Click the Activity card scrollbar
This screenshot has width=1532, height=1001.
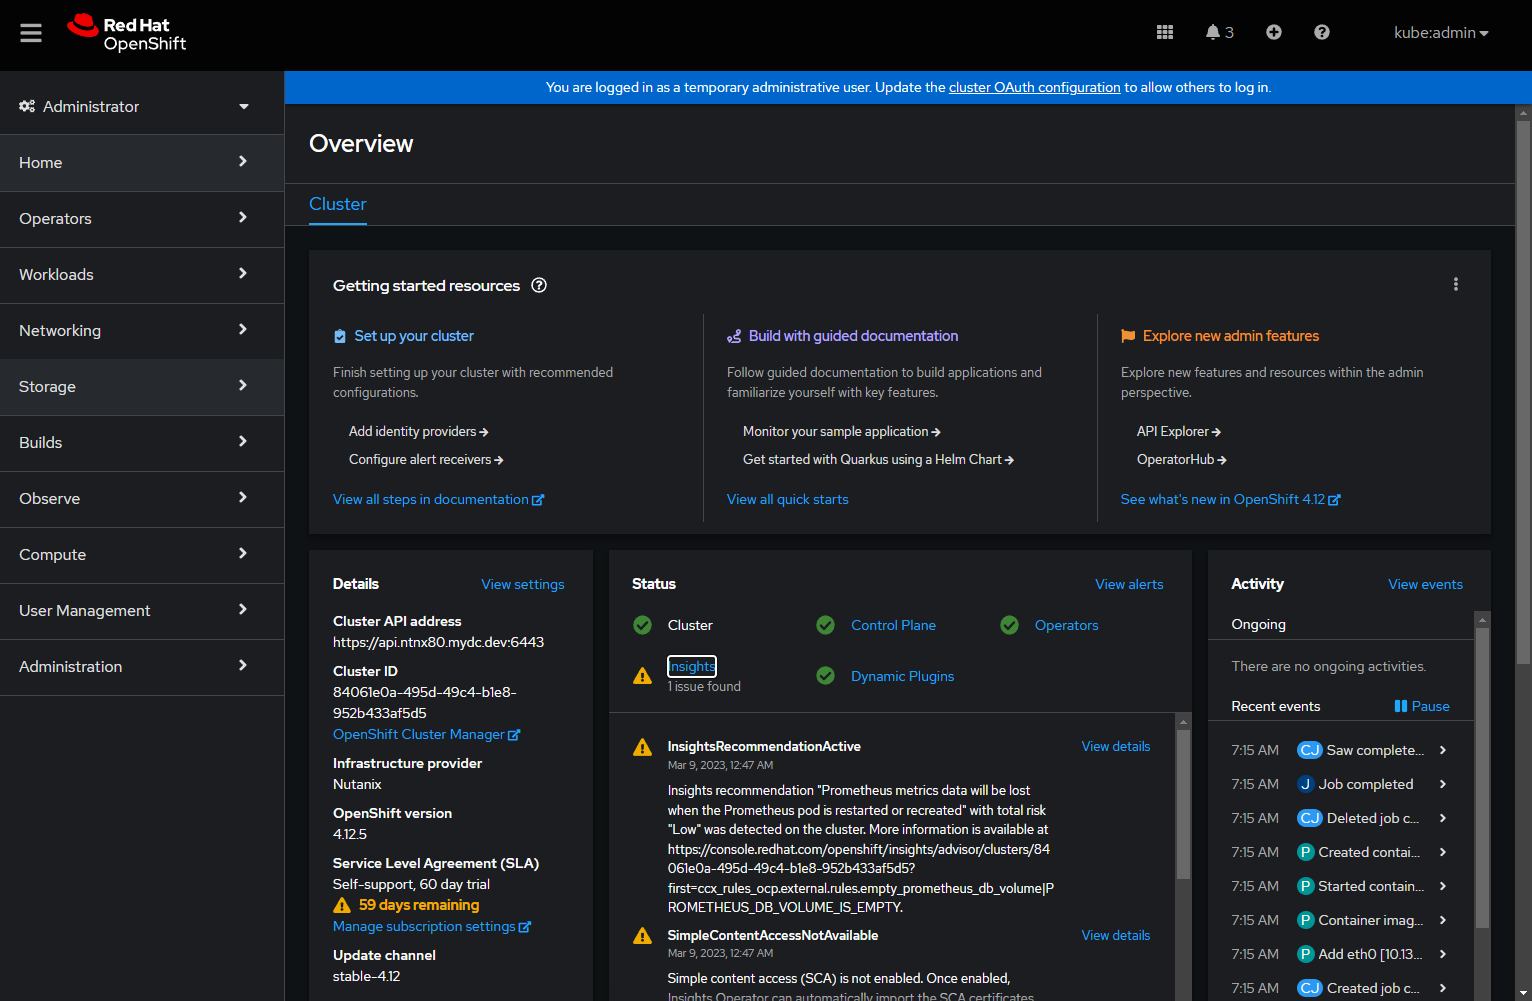1482,778
